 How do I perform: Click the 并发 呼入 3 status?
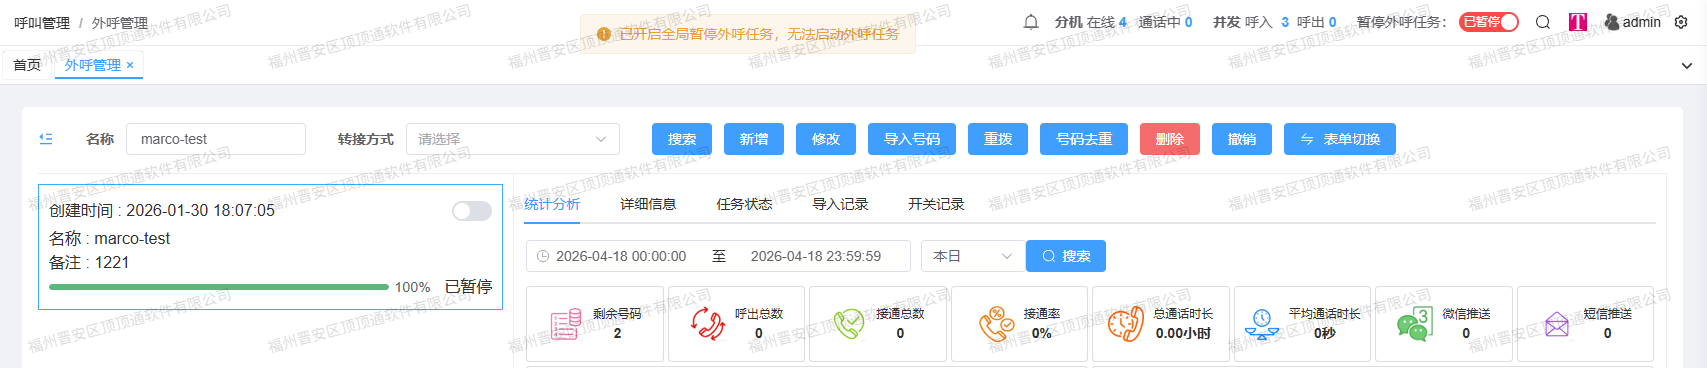click(x=1251, y=22)
